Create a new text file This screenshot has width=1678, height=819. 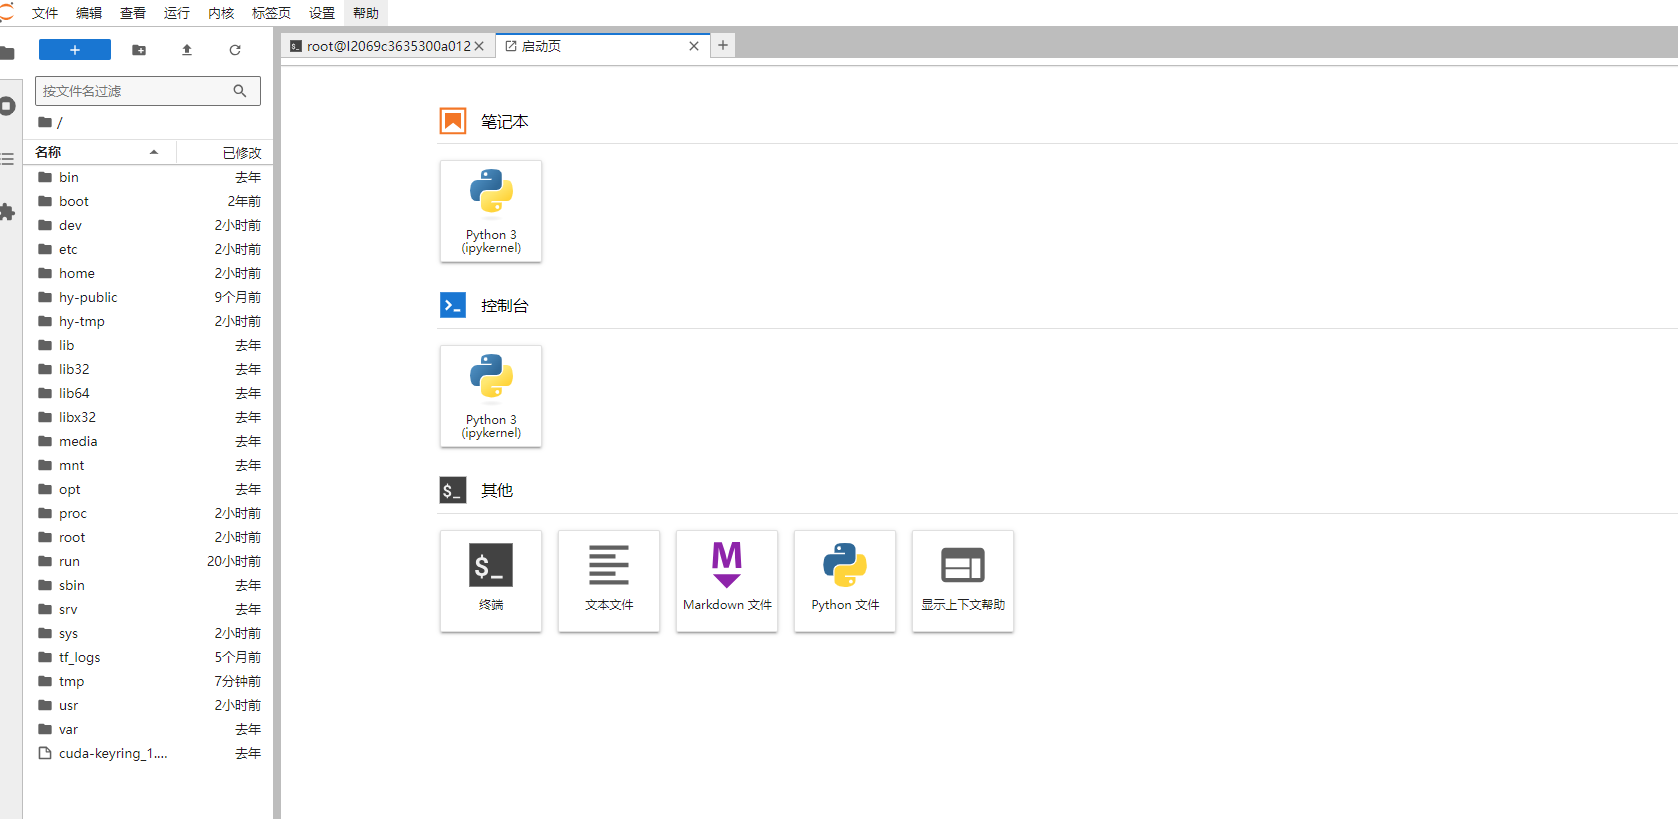pos(609,581)
